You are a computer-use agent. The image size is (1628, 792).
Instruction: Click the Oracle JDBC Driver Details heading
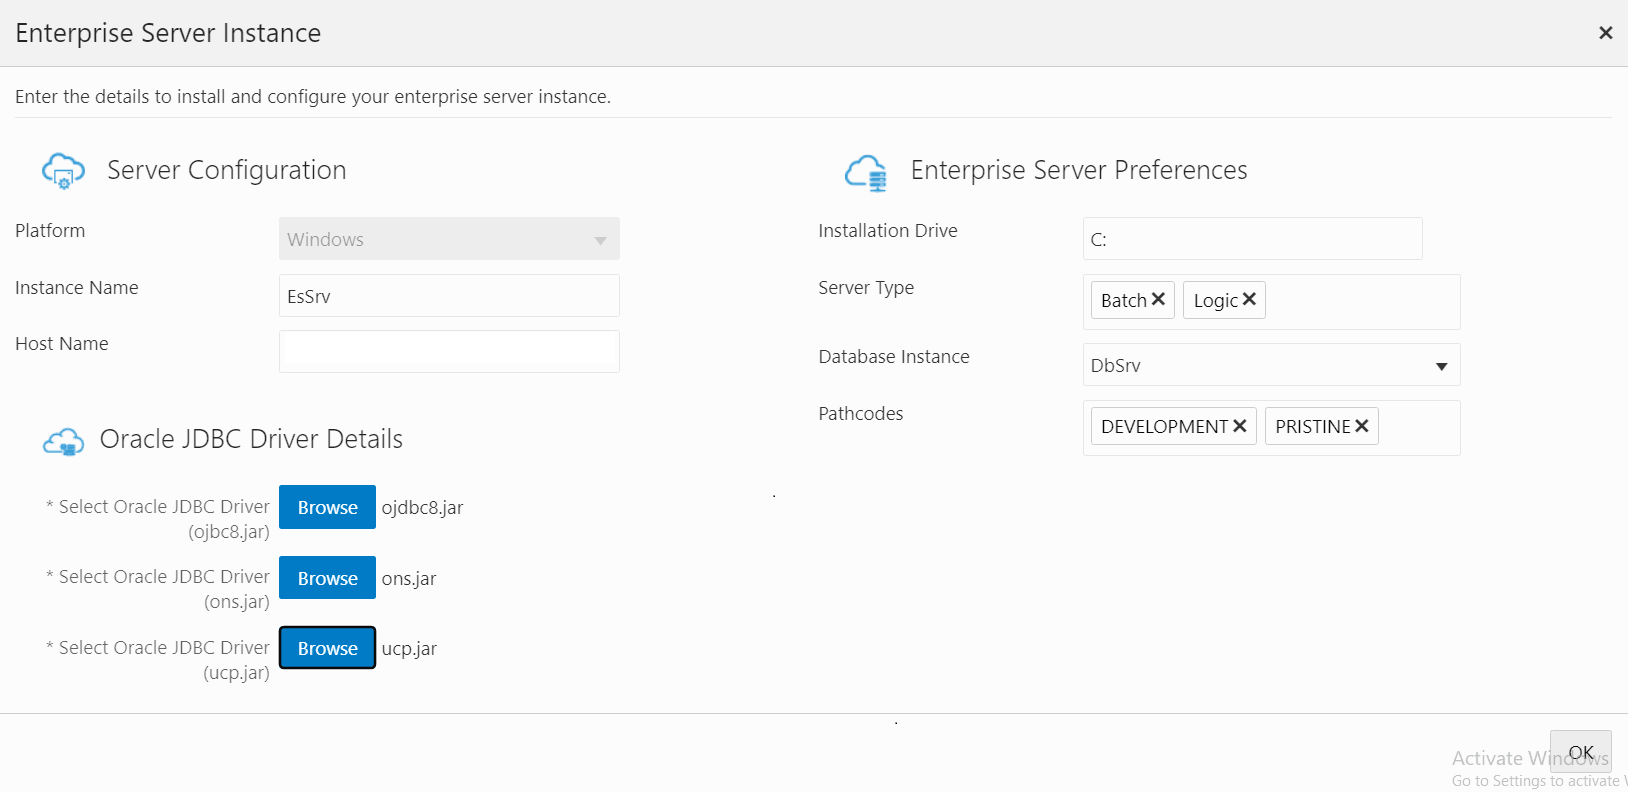point(251,439)
